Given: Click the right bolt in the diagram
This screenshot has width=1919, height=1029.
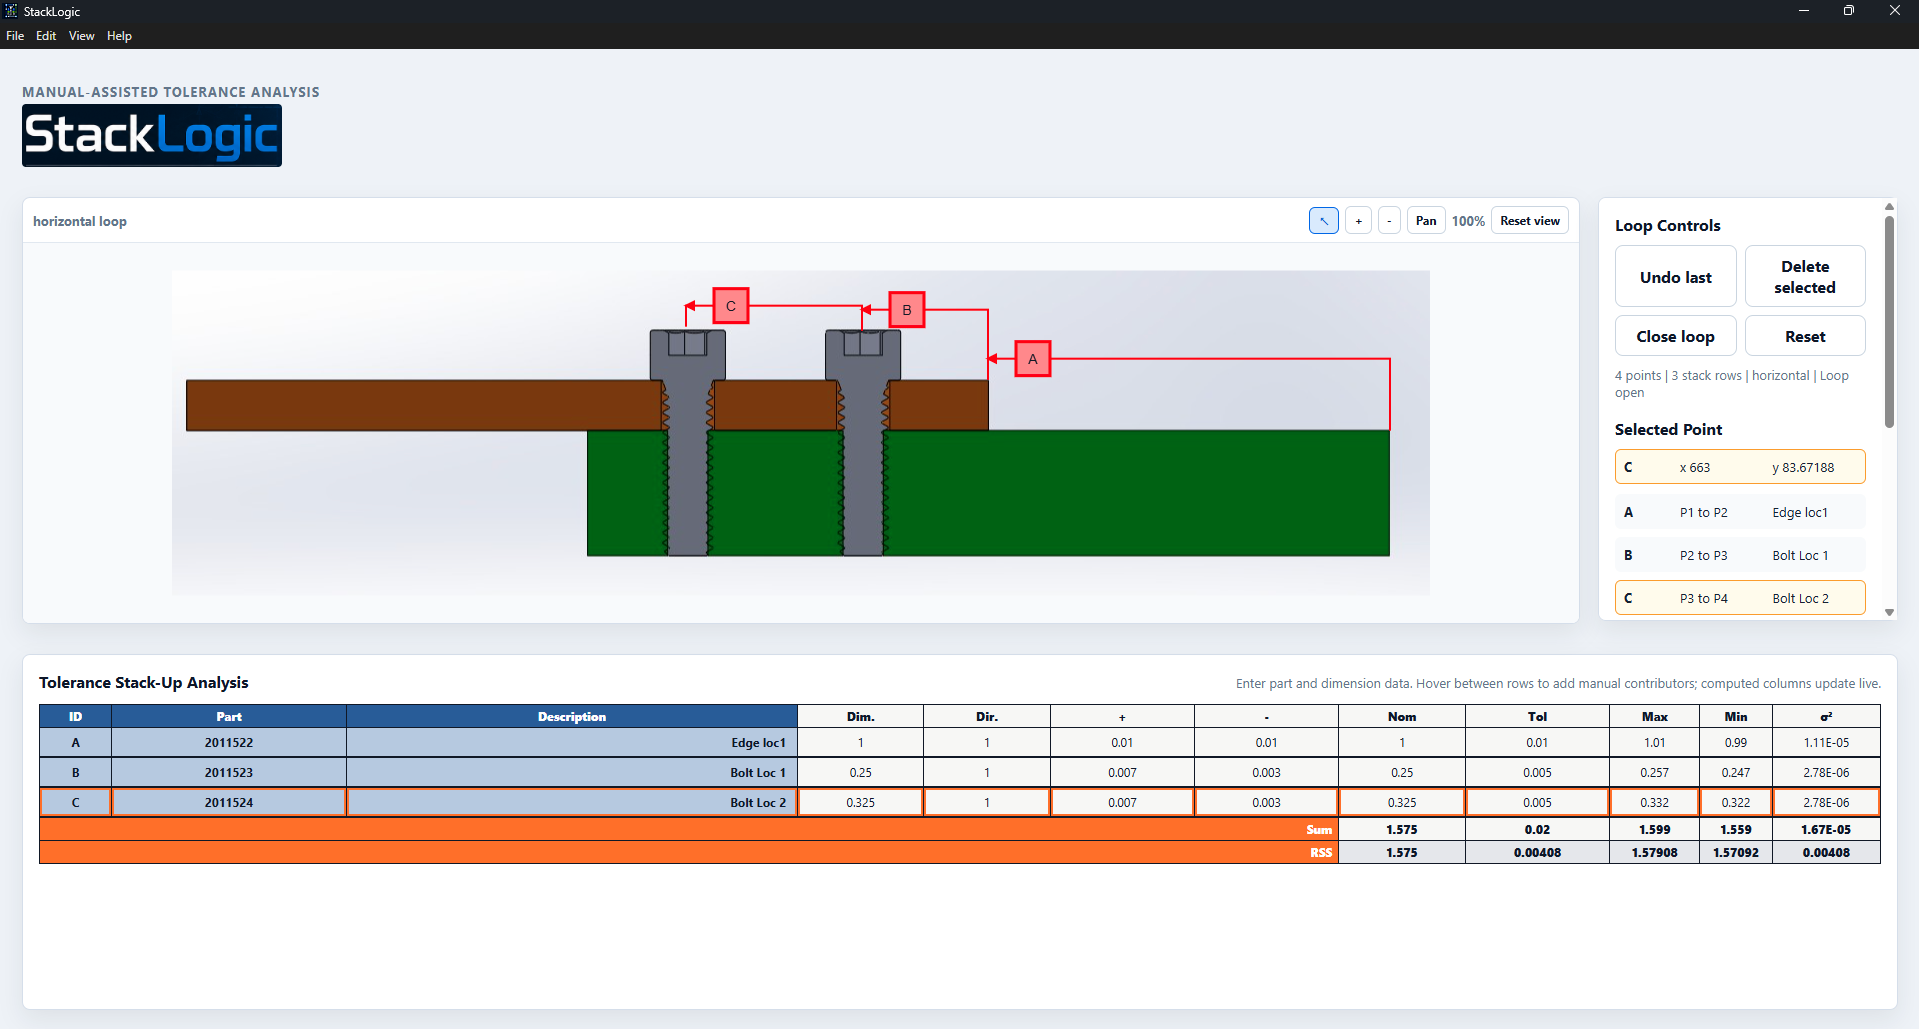Looking at the screenshot, I should click(863, 442).
